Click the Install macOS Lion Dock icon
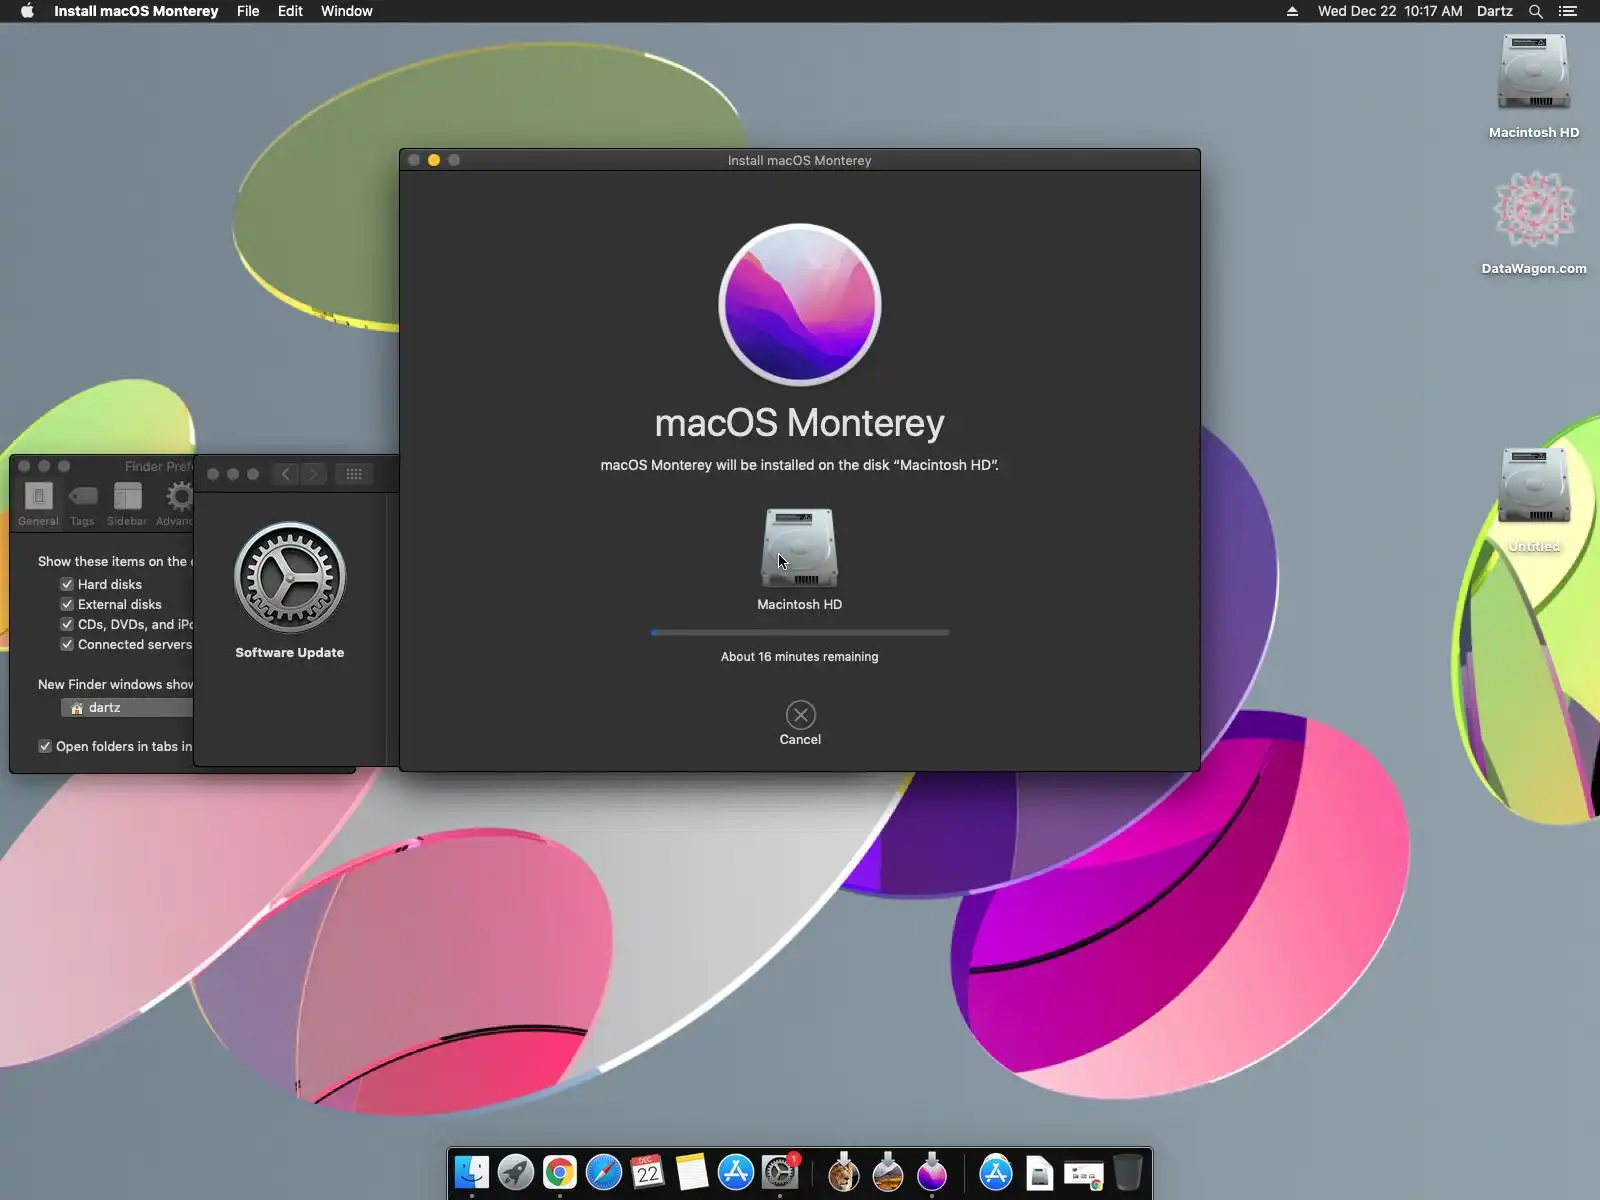Image resolution: width=1600 pixels, height=1200 pixels. 844,1172
